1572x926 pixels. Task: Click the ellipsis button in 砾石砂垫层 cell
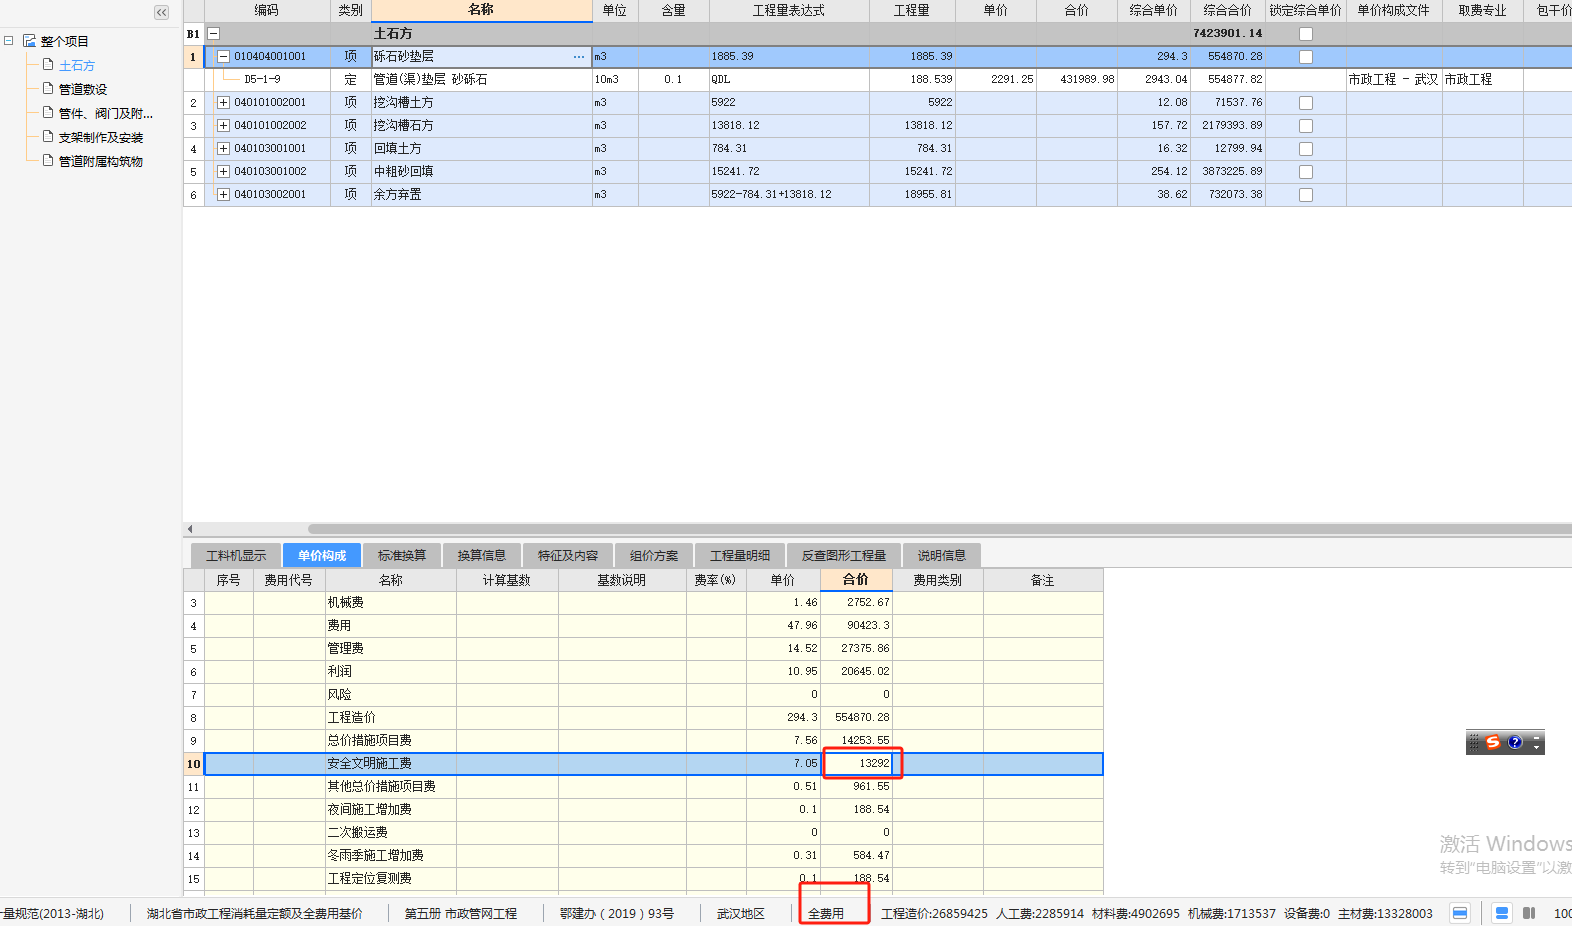click(579, 57)
